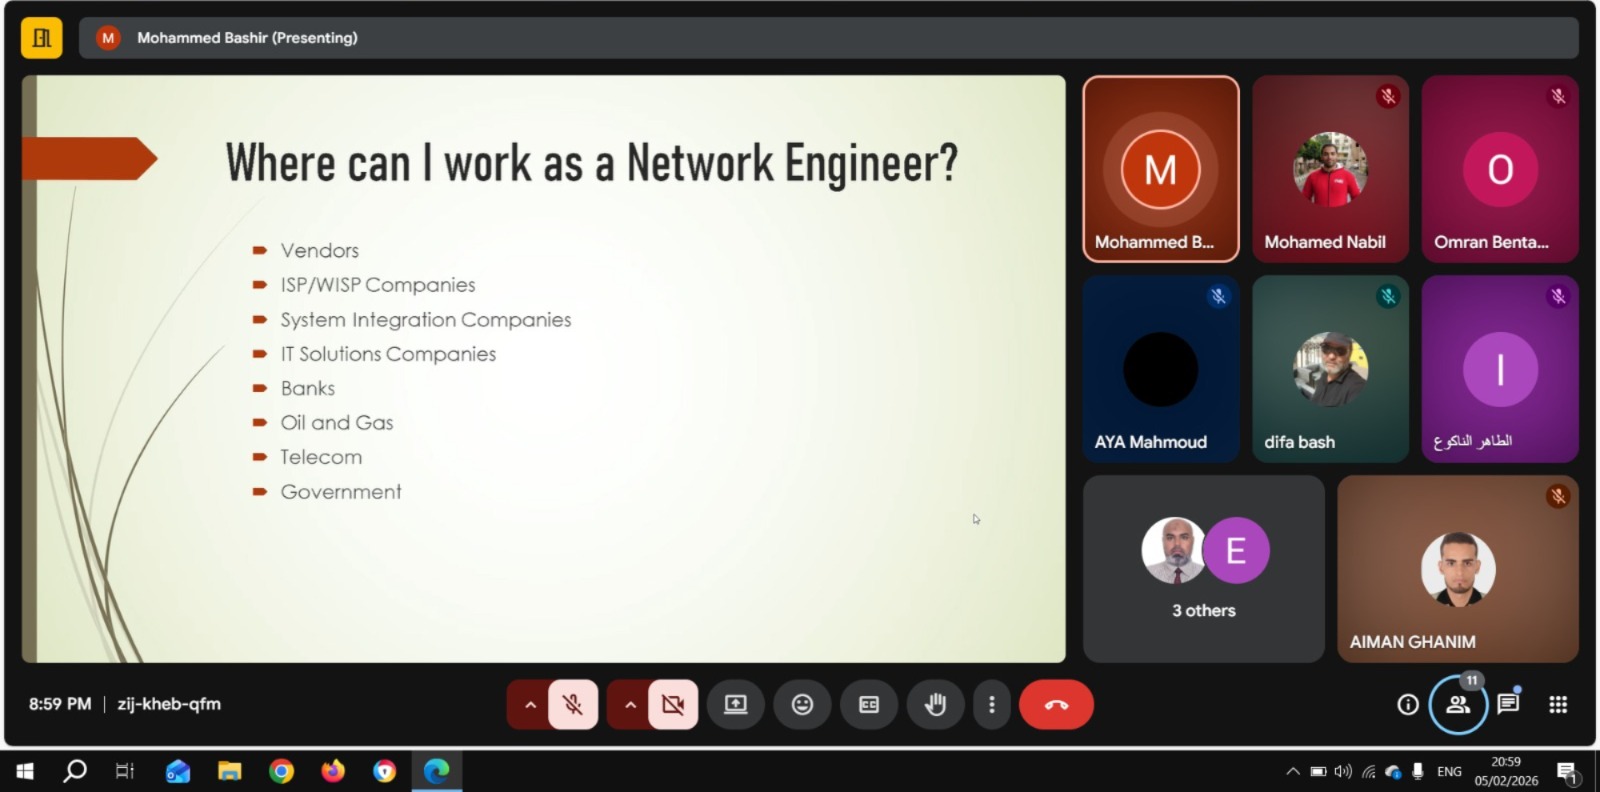This screenshot has width=1600, height=792.
Task: Raise your hand in the meeting
Action: point(935,705)
